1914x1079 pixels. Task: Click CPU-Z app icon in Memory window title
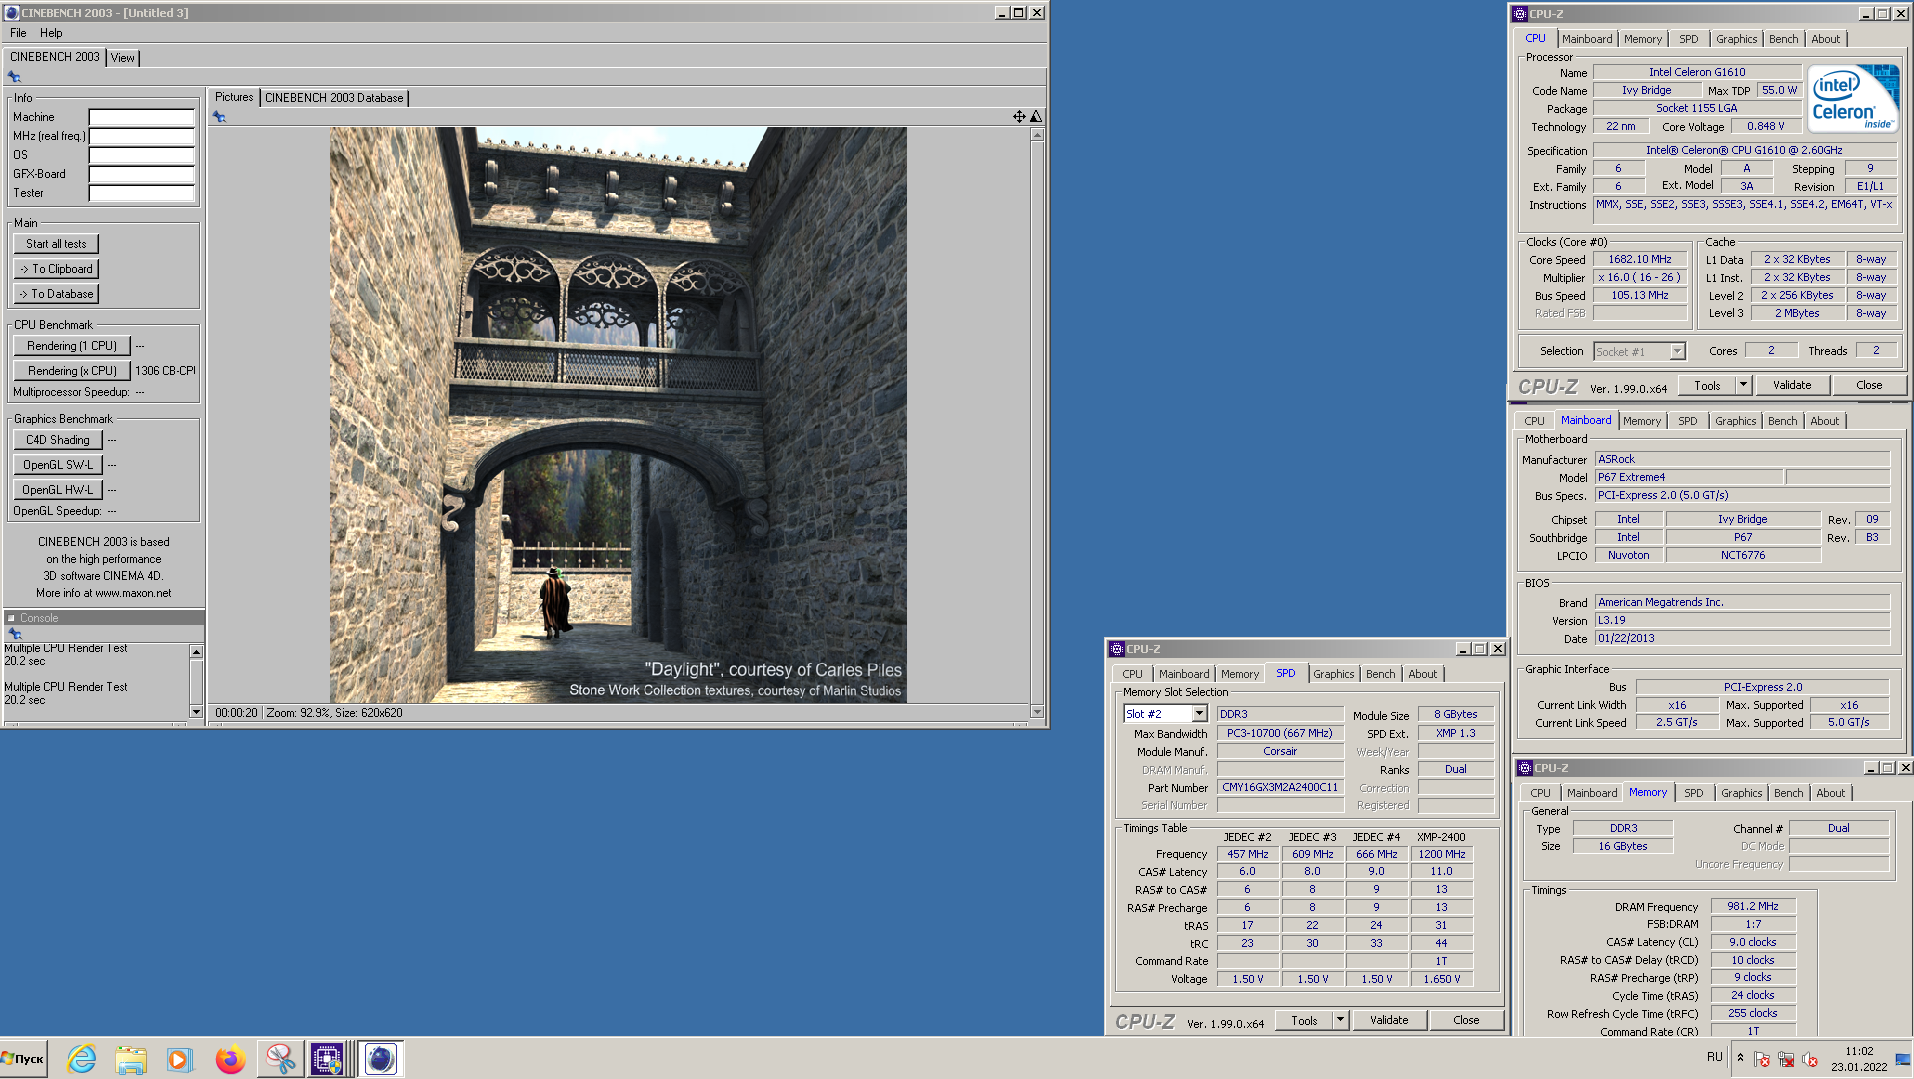[1525, 768]
